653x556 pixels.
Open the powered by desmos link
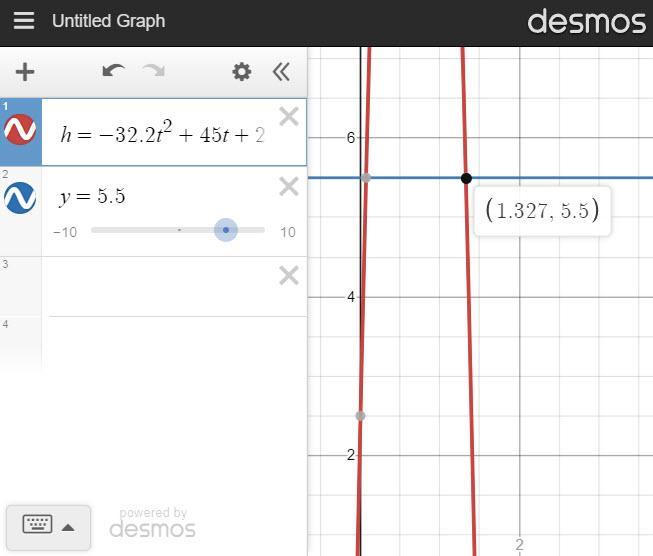tap(152, 523)
